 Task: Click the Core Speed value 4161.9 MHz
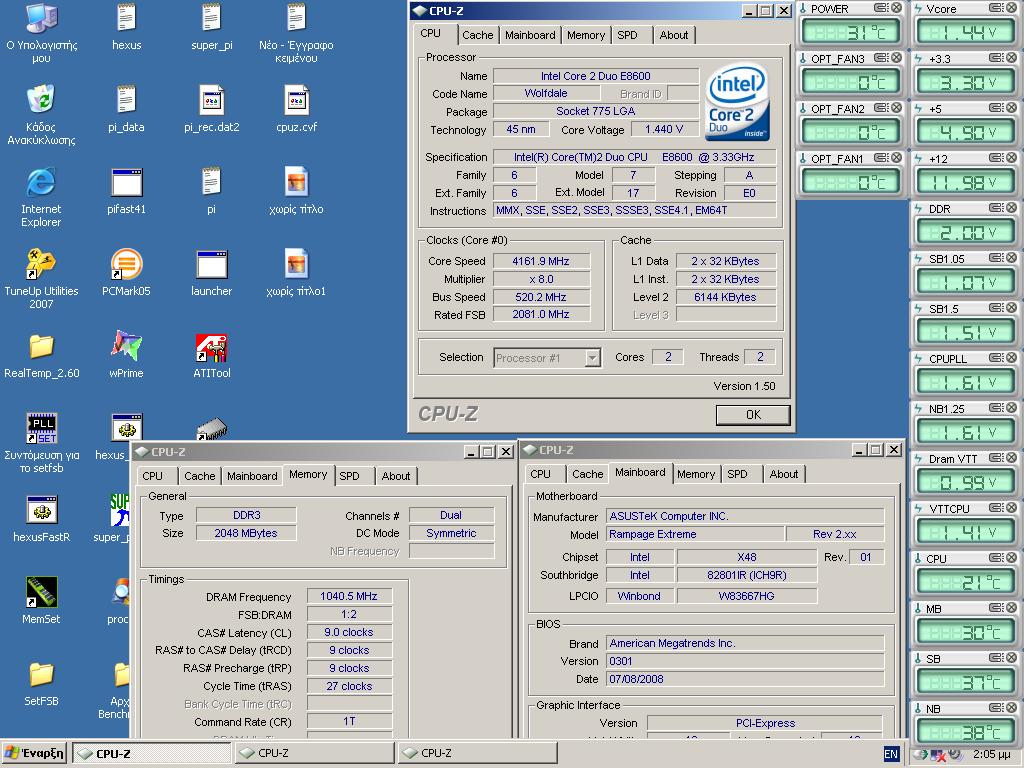pyautogui.click(x=541, y=261)
